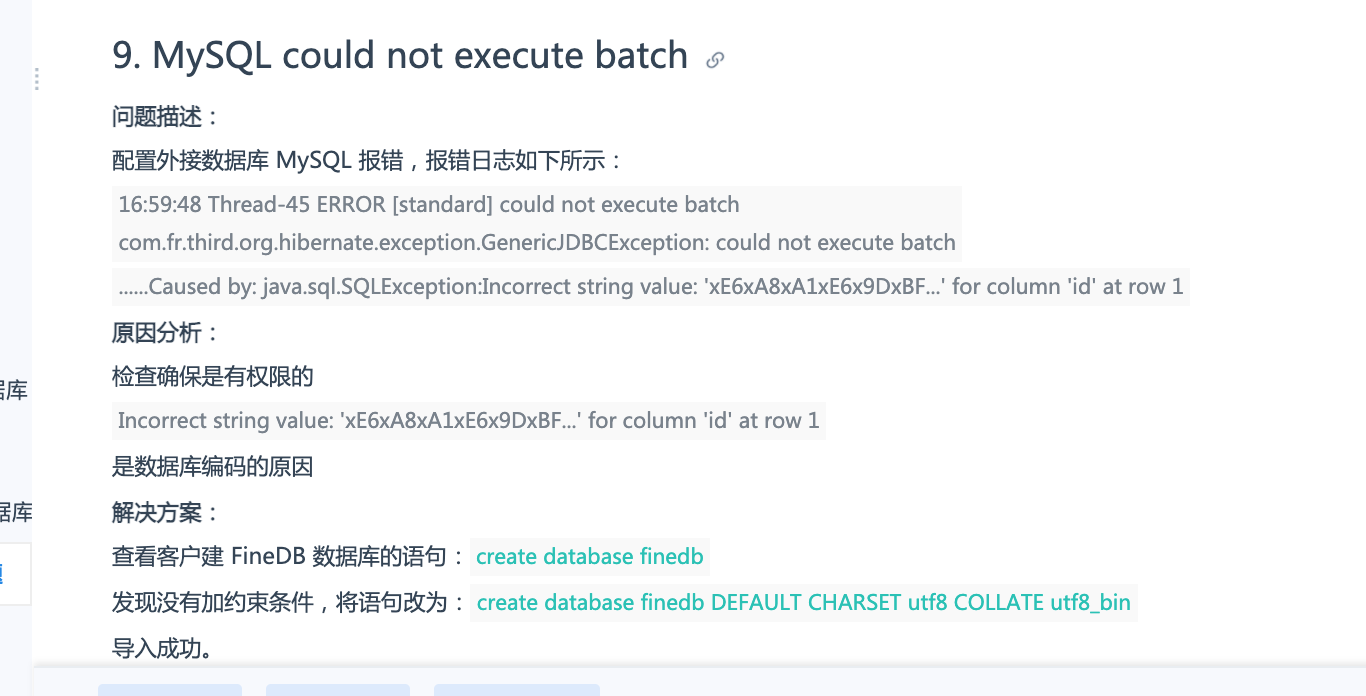Click the third light-blue button at page bottom
Screen dimensions: 1366x696
pyautogui.click(x=517, y=690)
